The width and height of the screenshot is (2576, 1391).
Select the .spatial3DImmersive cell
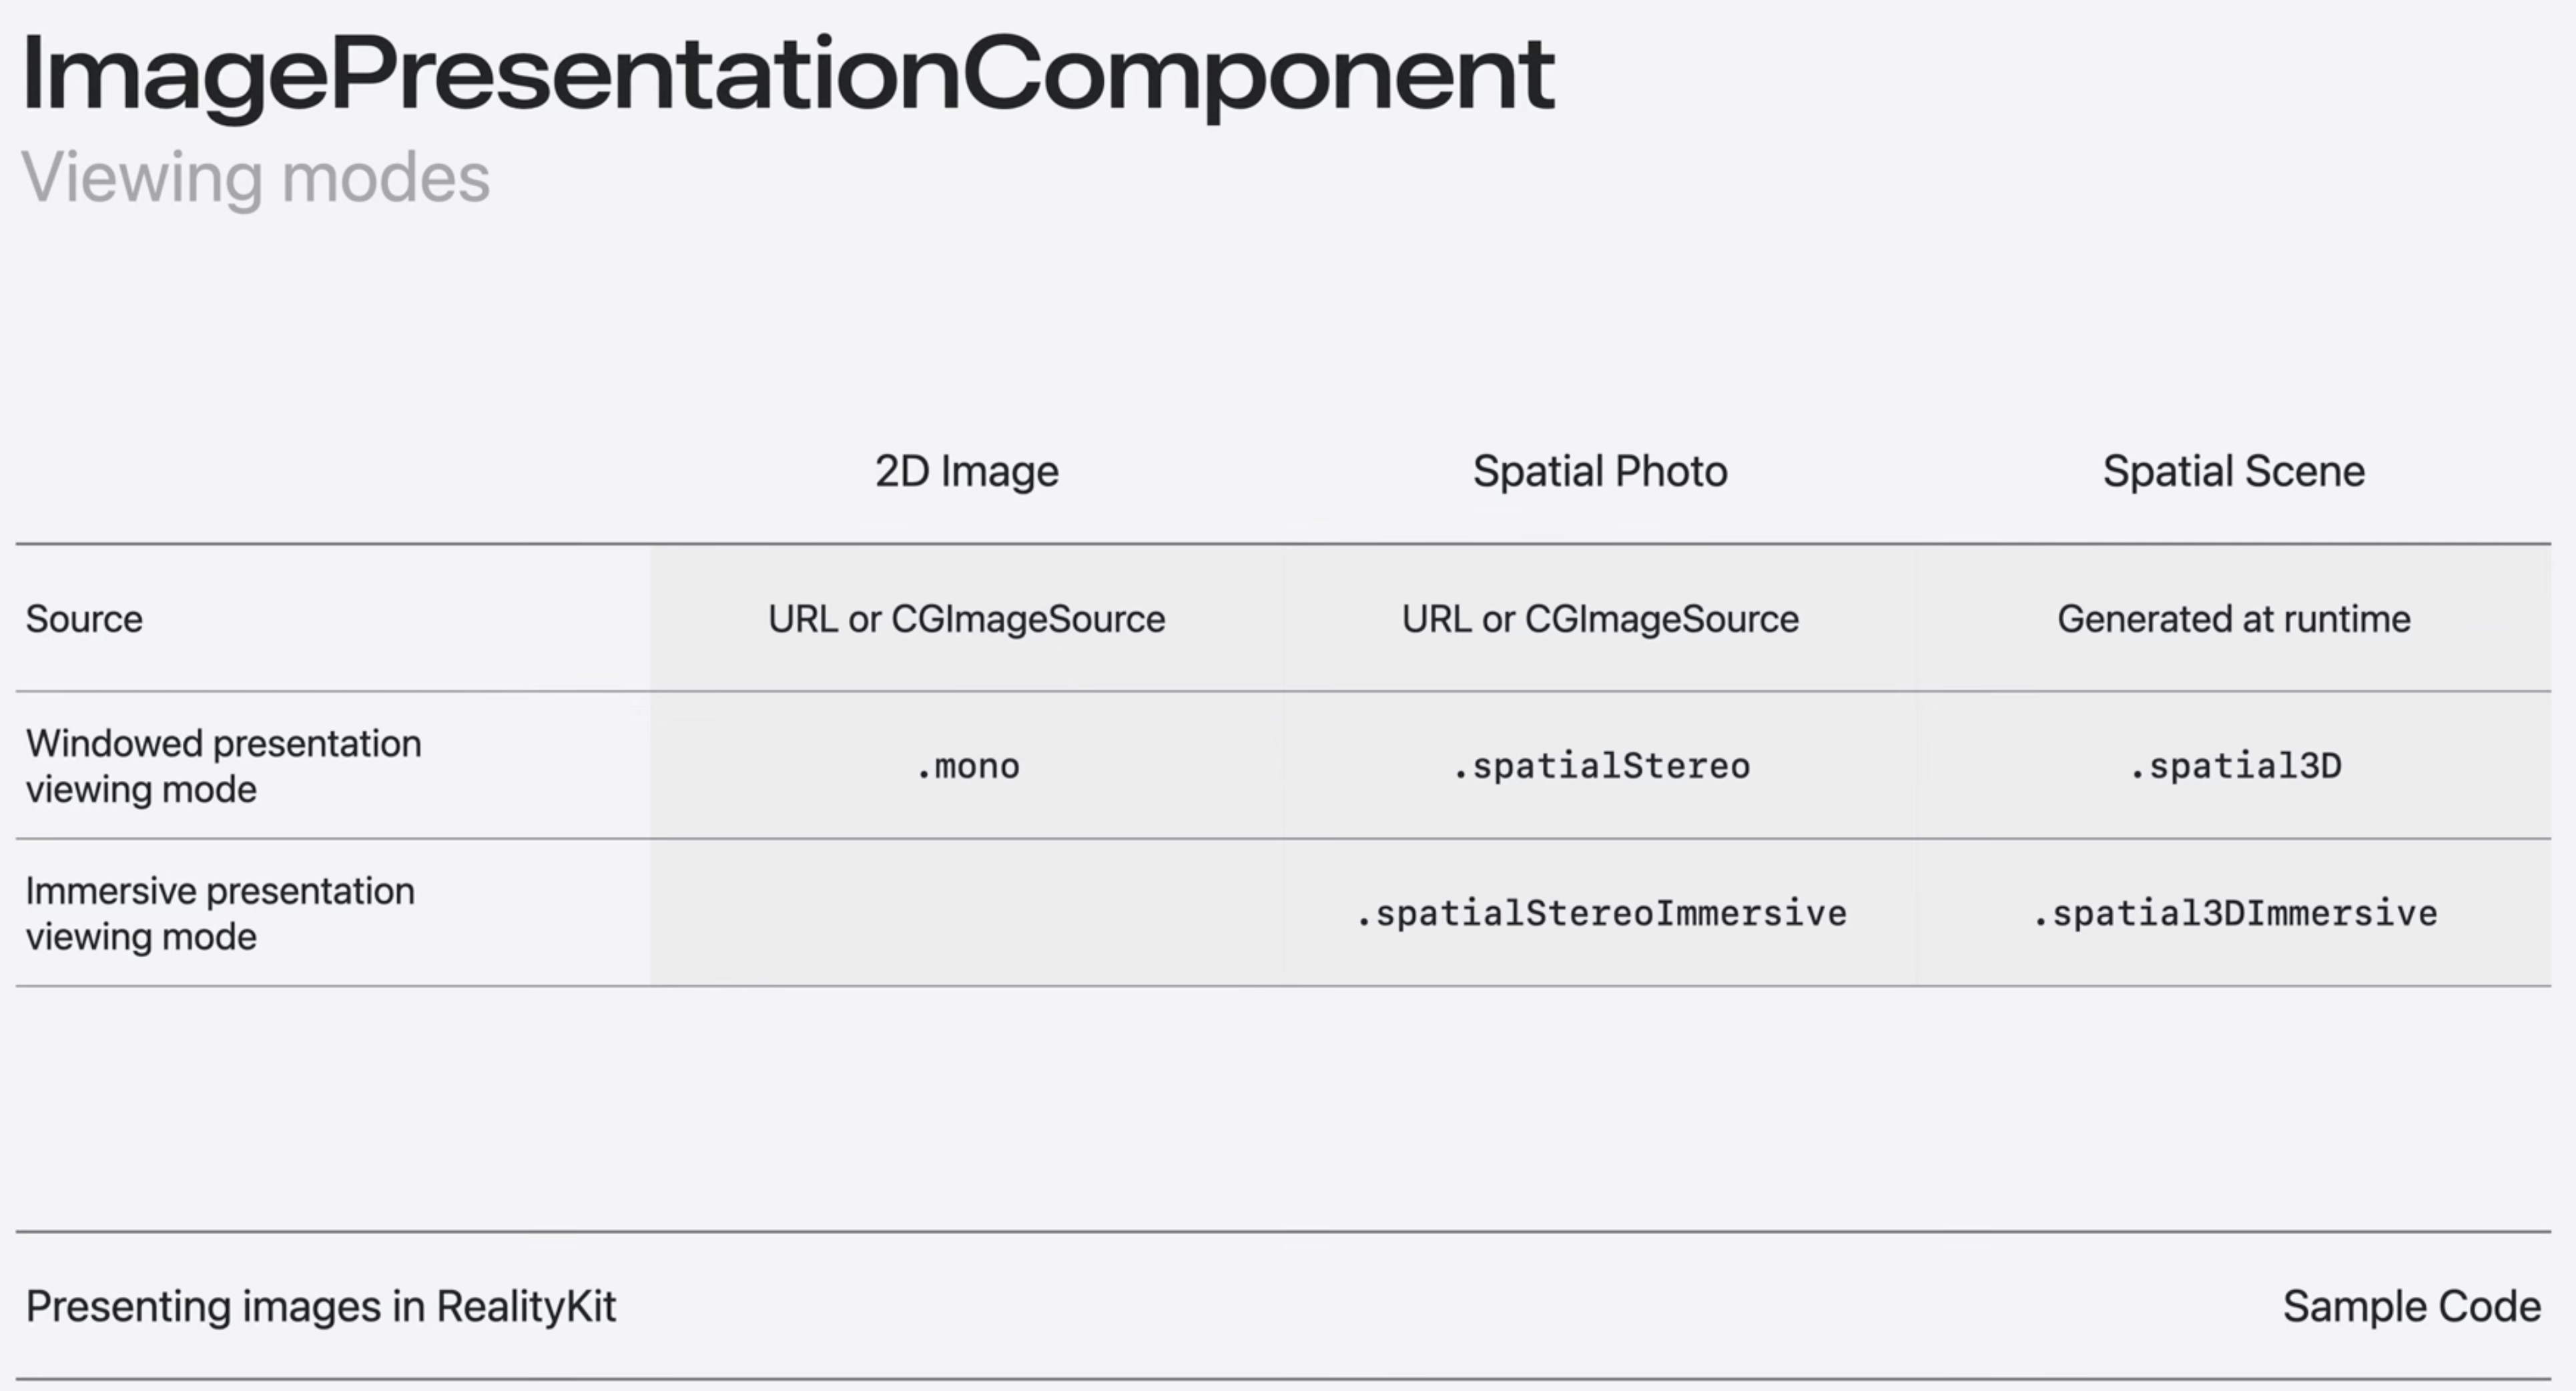pos(2234,913)
